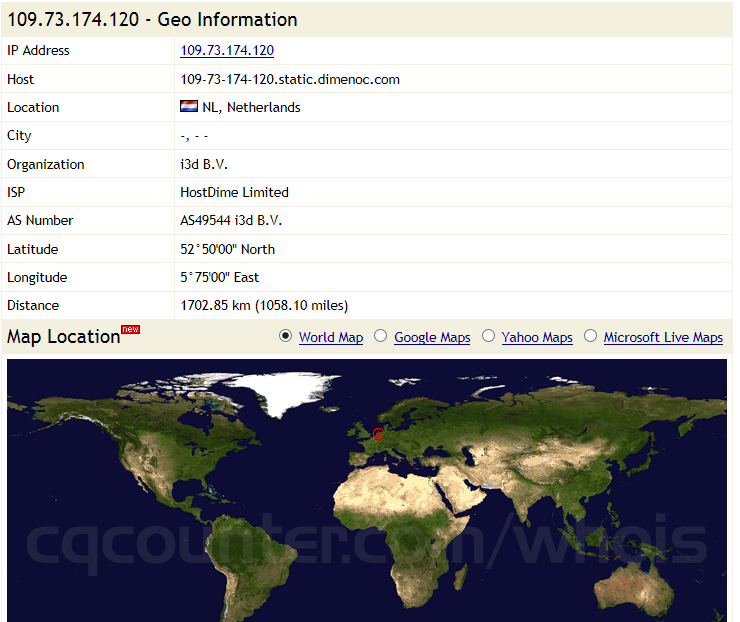The height and width of the screenshot is (622, 740).
Task: Click the 'Distance' row label
Action: (x=33, y=305)
